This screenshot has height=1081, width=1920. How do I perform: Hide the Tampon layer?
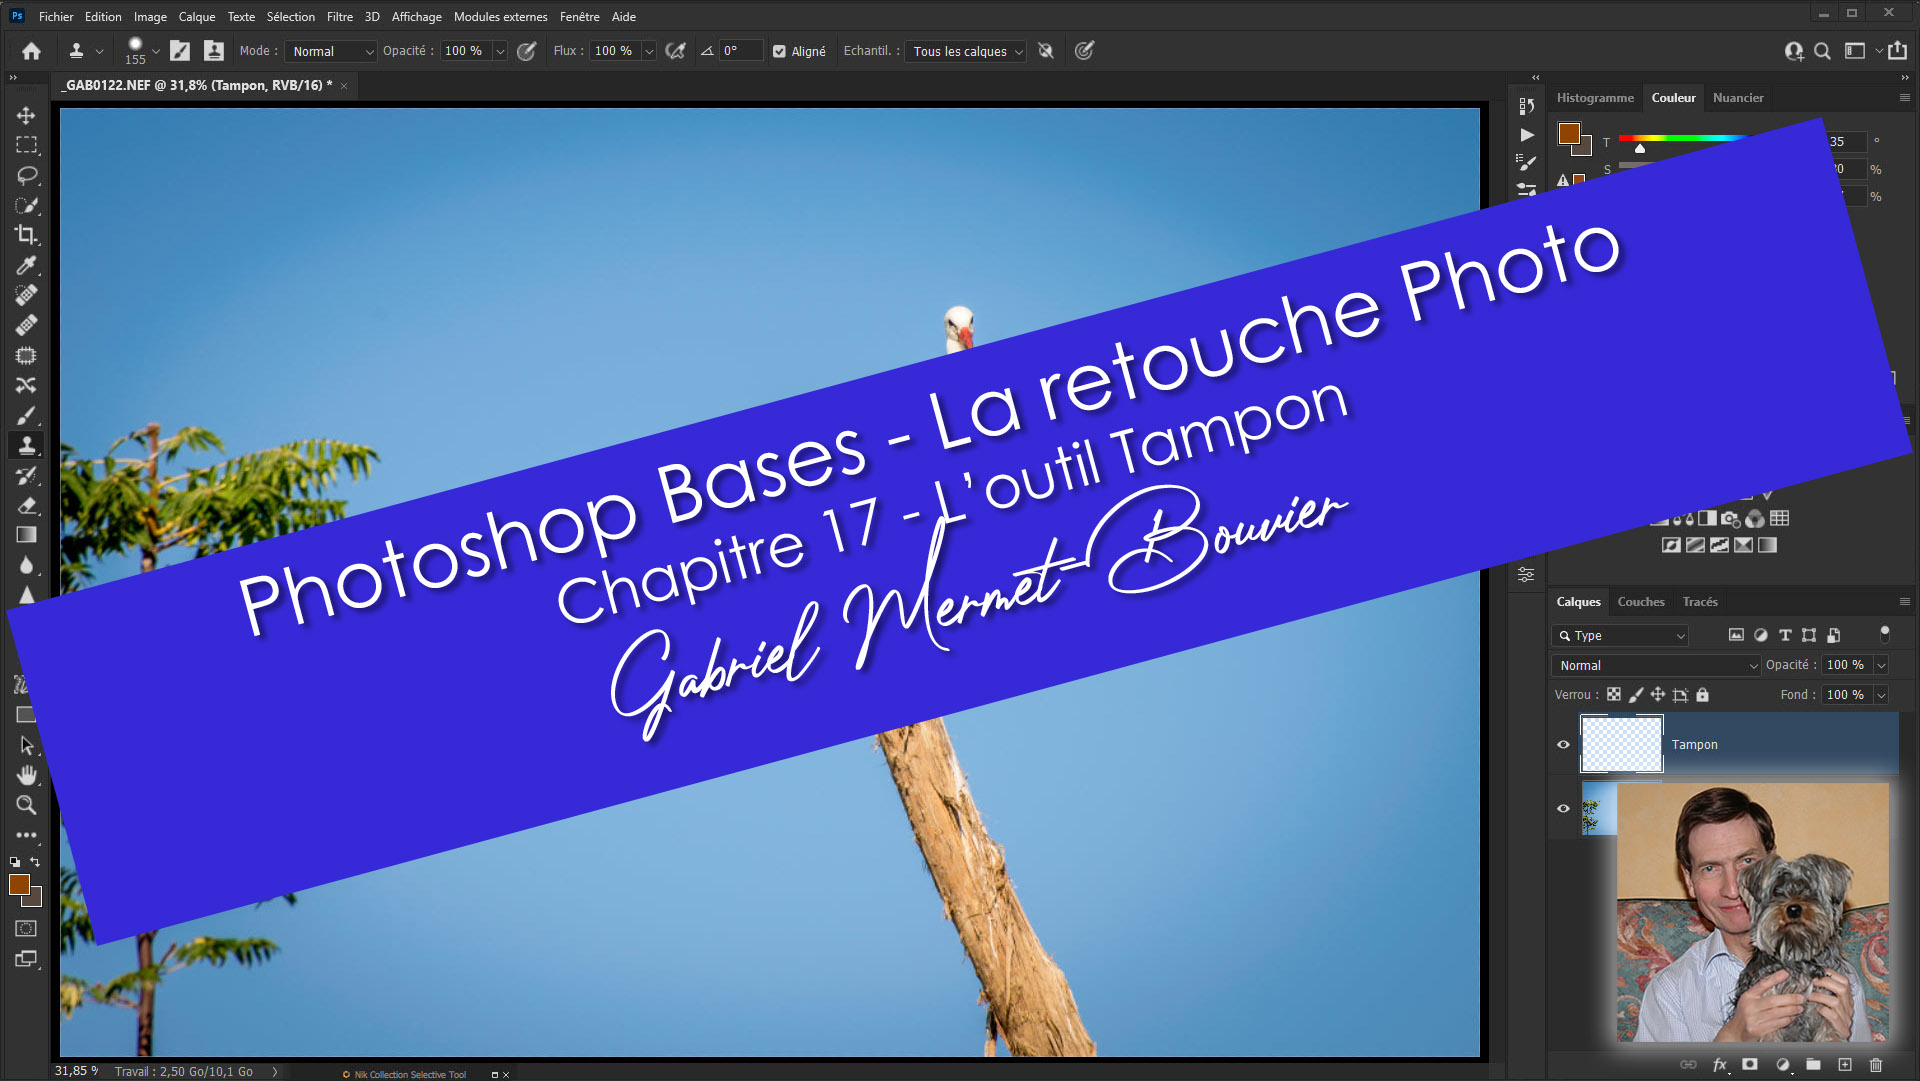[x=1563, y=744]
